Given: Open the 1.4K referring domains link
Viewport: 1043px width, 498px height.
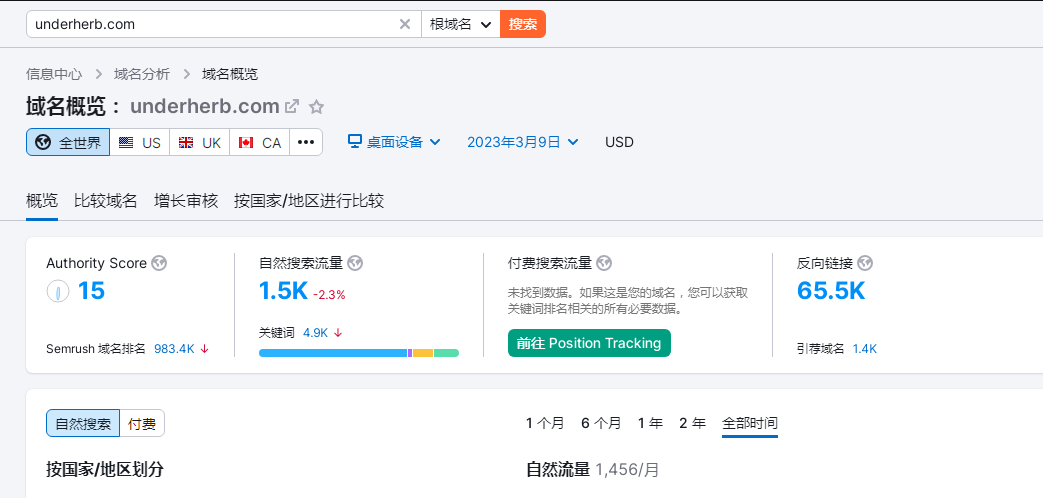Looking at the screenshot, I should click(865, 348).
